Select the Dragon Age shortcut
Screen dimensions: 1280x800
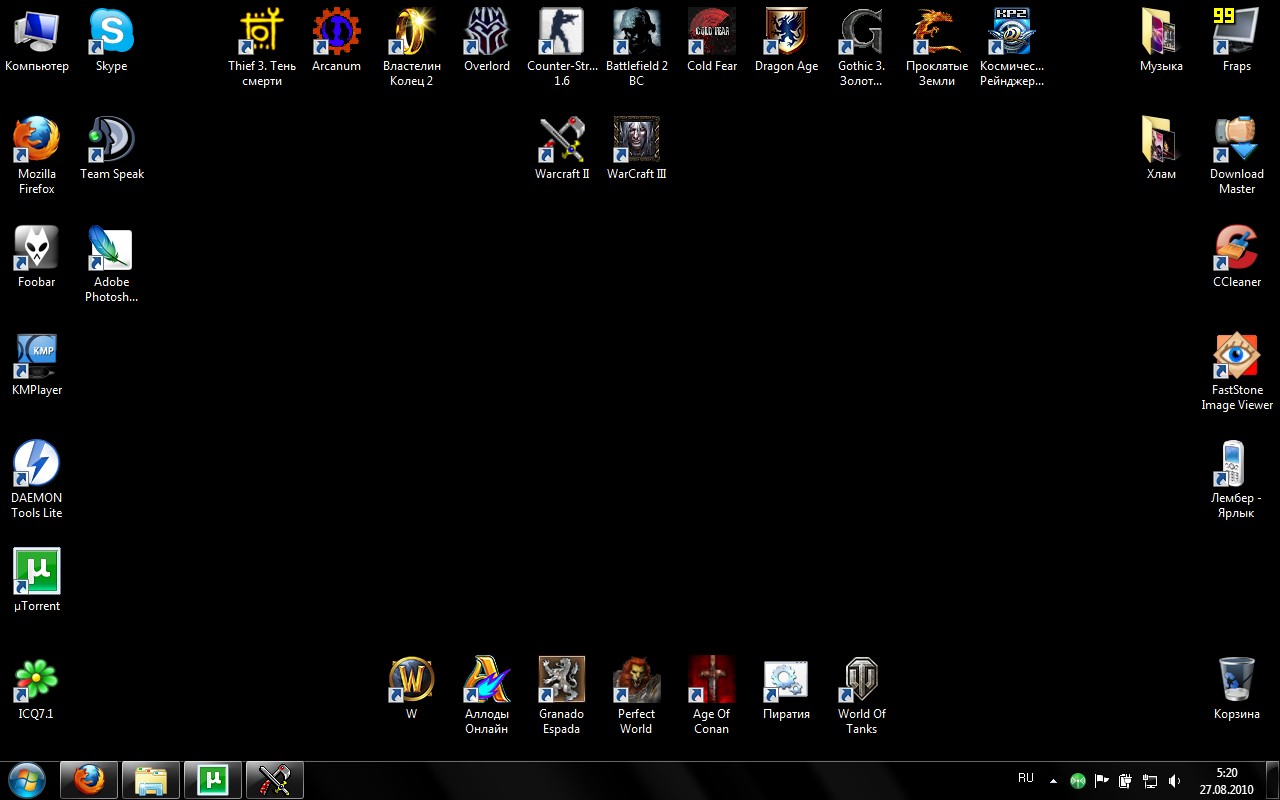coord(787,40)
